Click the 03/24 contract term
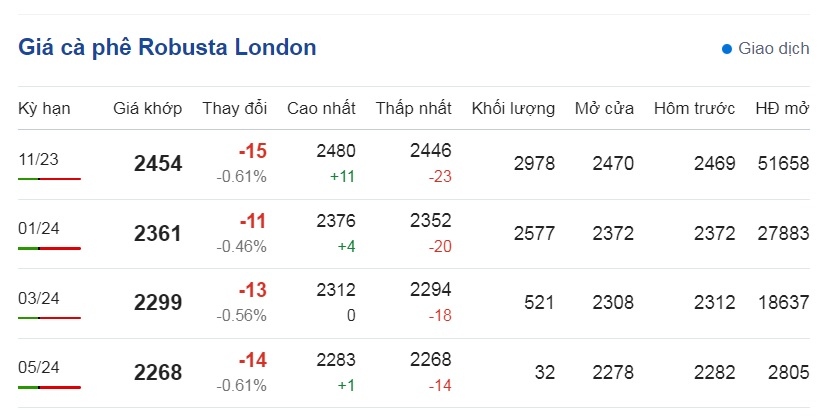Image resolution: width=830 pixels, height=418 pixels. point(39,298)
